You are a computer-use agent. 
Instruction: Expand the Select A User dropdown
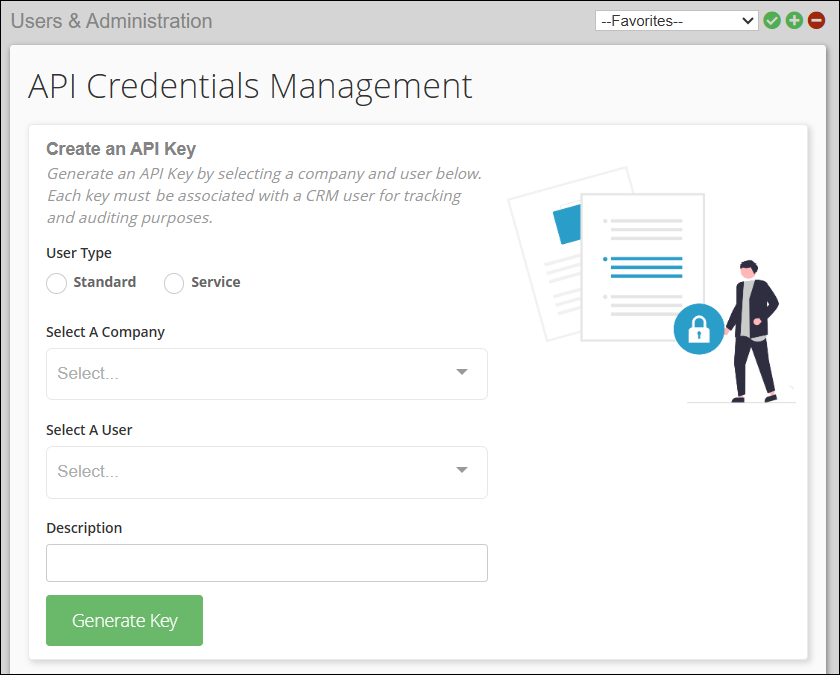pyautogui.click(x=266, y=472)
